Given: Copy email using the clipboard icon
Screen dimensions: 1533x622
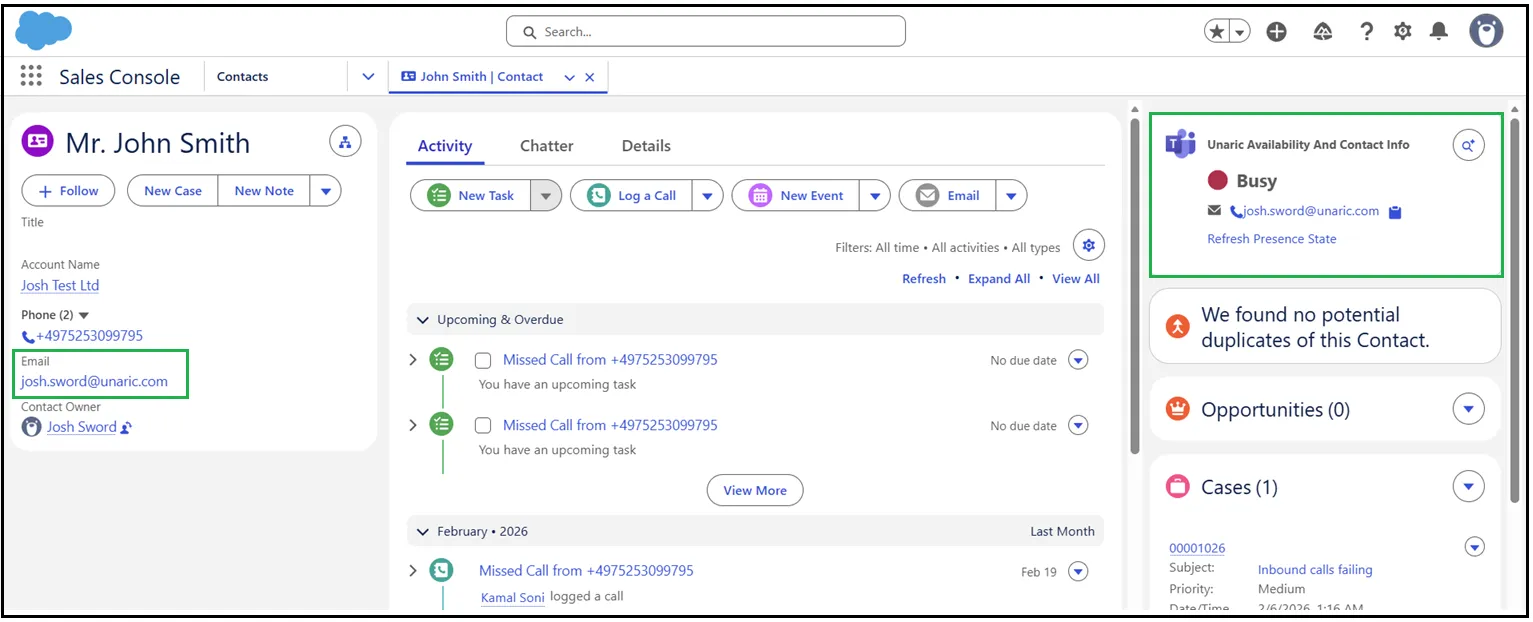Looking at the screenshot, I should click(x=1396, y=212).
